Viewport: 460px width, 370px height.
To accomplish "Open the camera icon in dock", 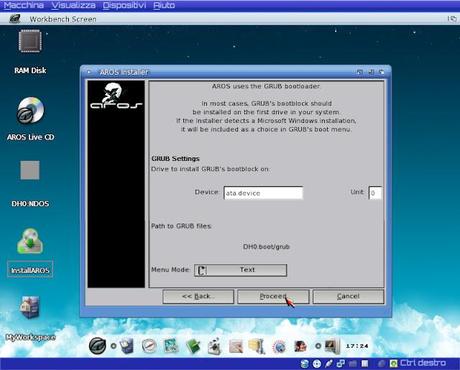I will click(x=215, y=346).
